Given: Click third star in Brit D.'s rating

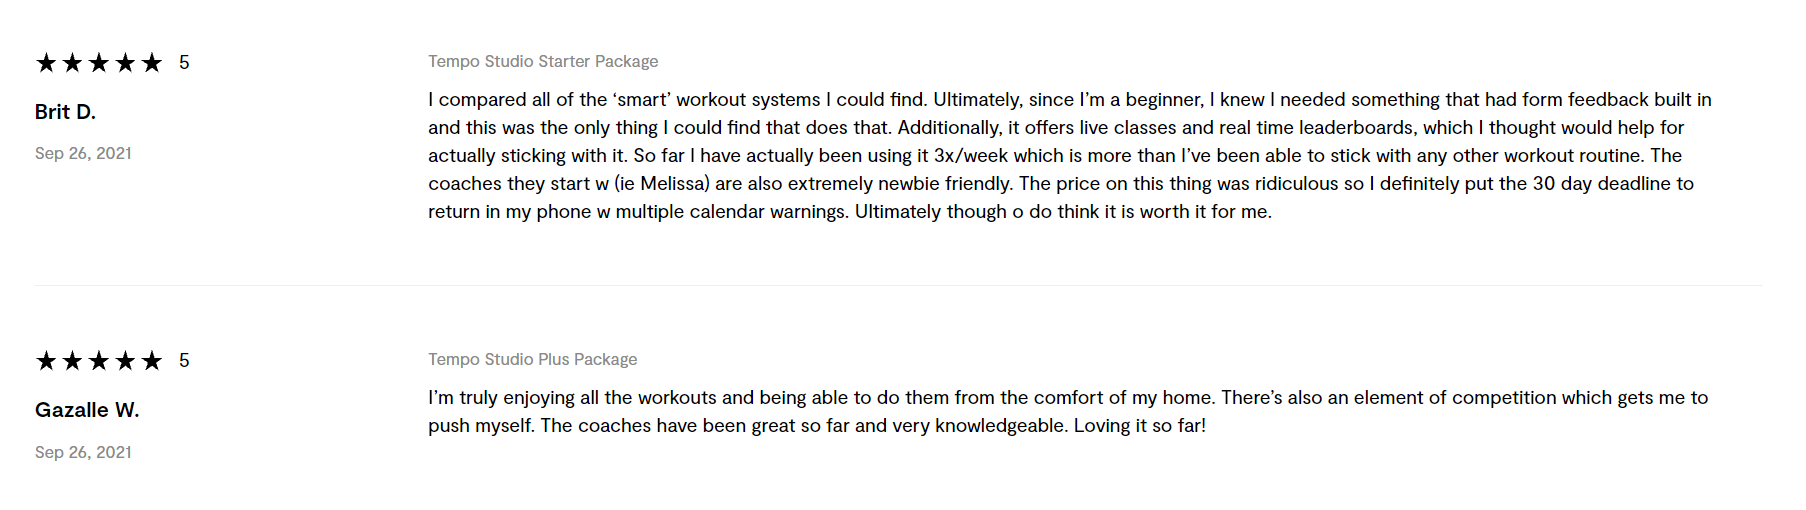Looking at the screenshot, I should (99, 63).
